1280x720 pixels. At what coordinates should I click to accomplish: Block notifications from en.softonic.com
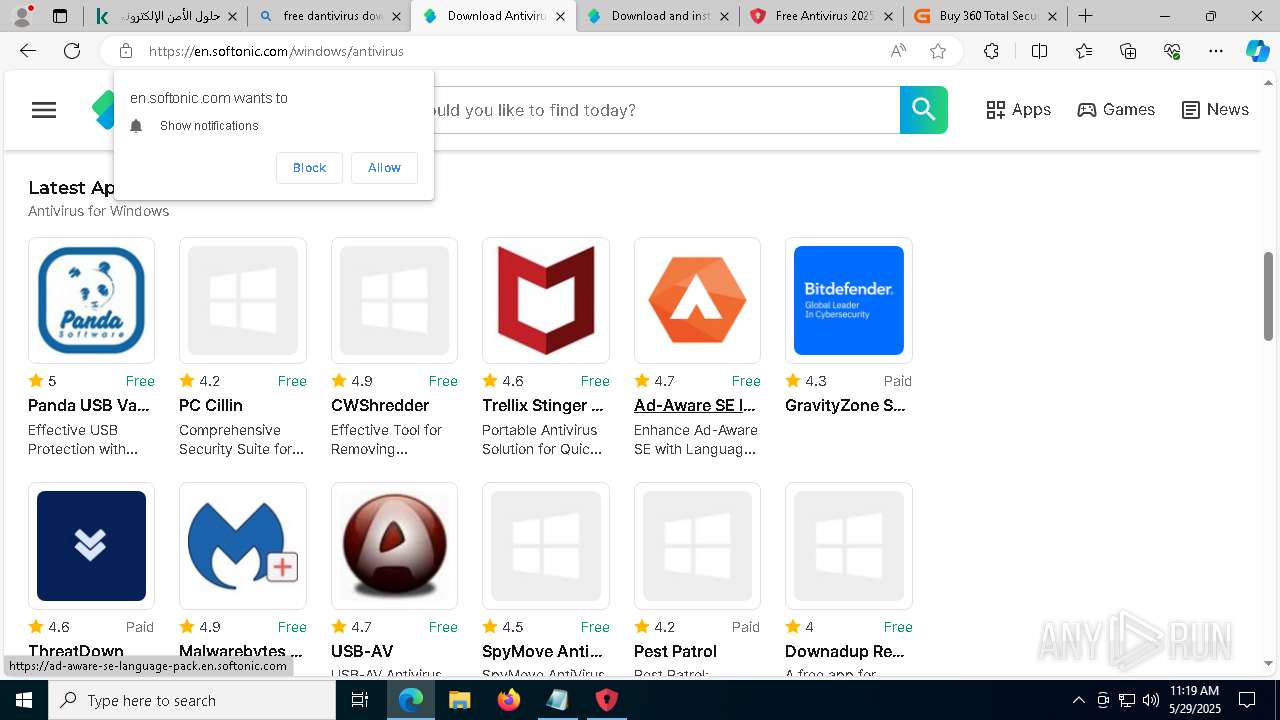pyautogui.click(x=309, y=168)
